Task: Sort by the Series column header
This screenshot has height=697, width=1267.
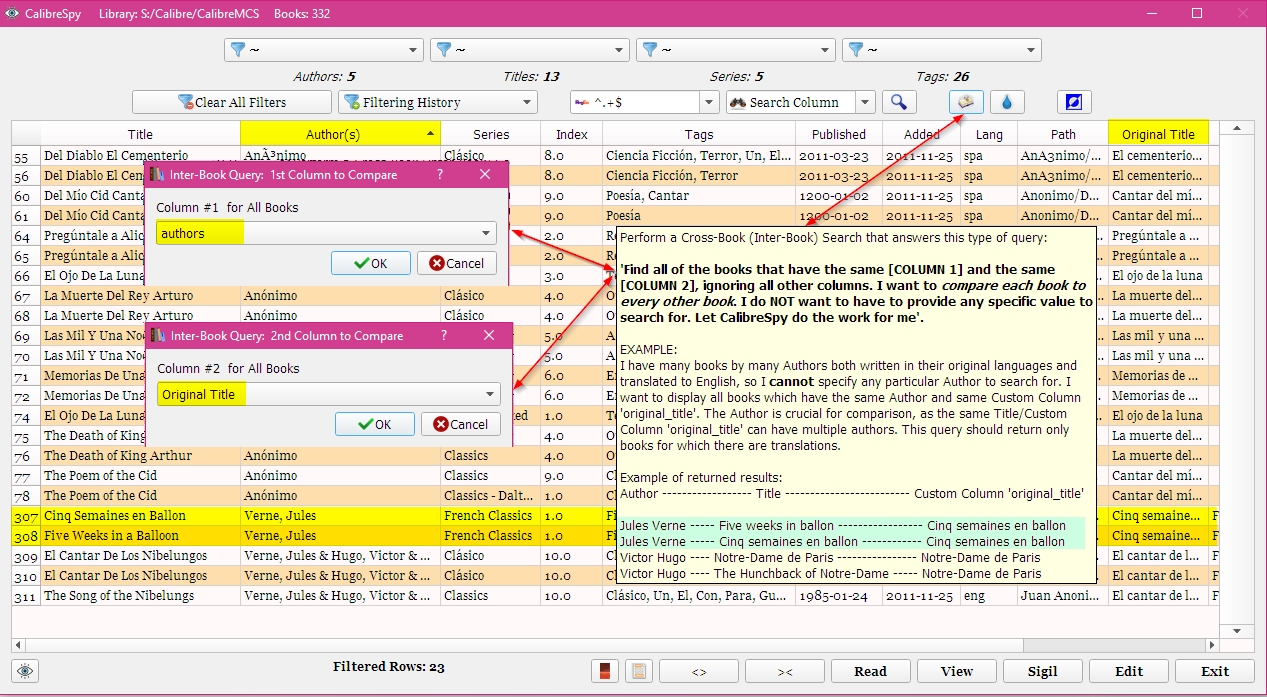Action: (491, 134)
